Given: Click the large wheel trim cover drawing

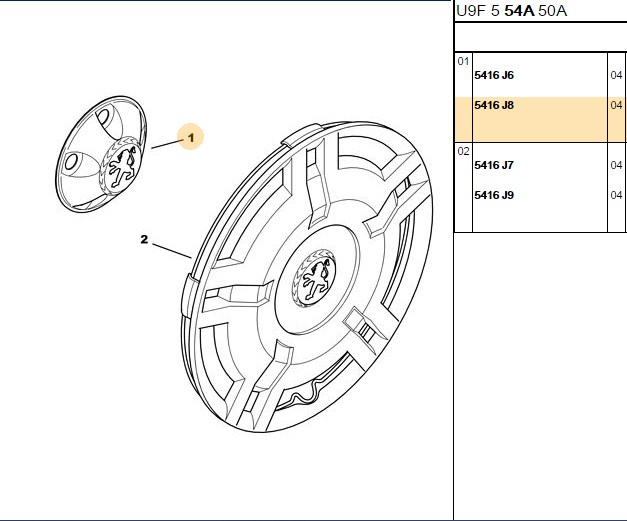Looking at the screenshot, I should (x=307, y=277).
